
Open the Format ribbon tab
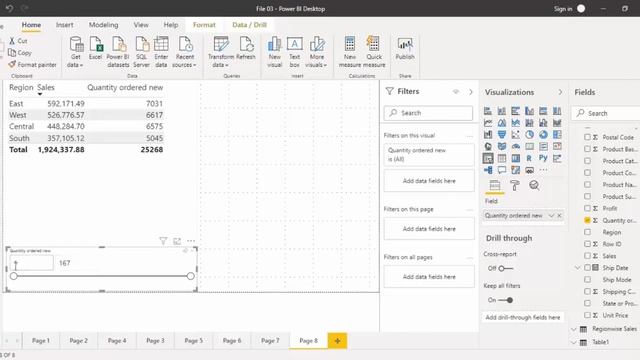[x=204, y=25]
